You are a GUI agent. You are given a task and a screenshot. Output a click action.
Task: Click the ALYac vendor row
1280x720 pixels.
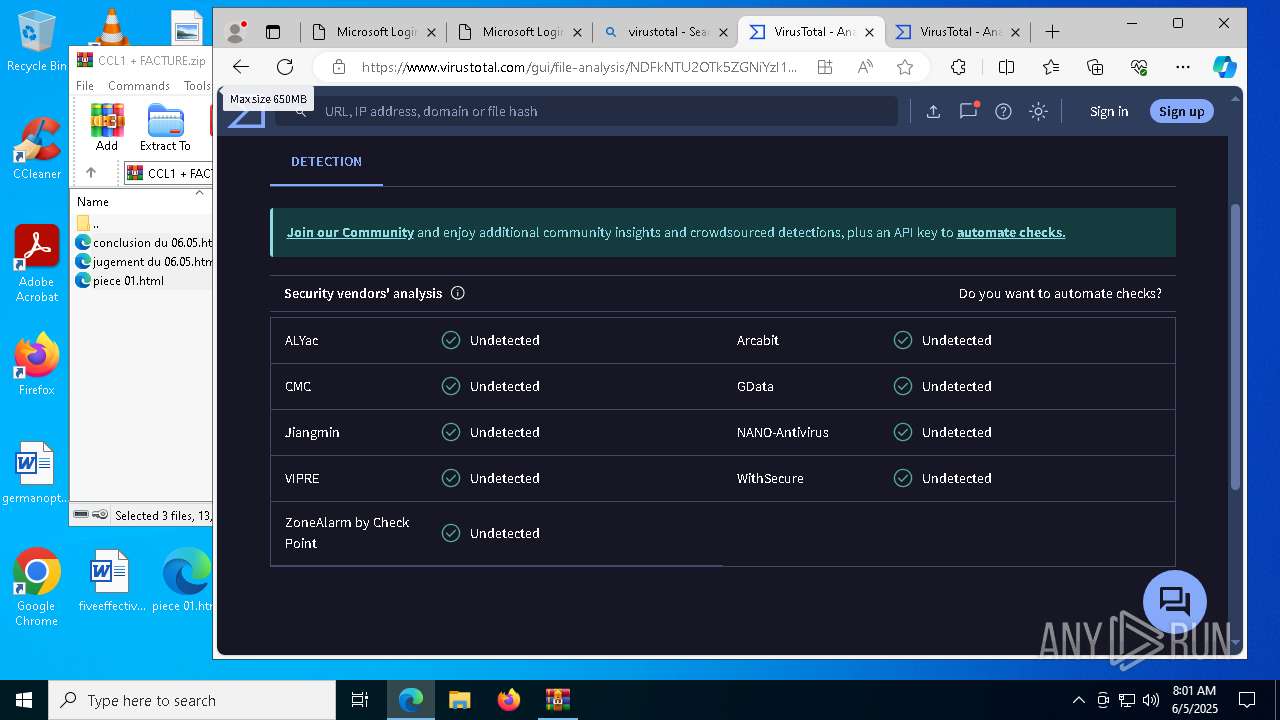[x=496, y=340]
